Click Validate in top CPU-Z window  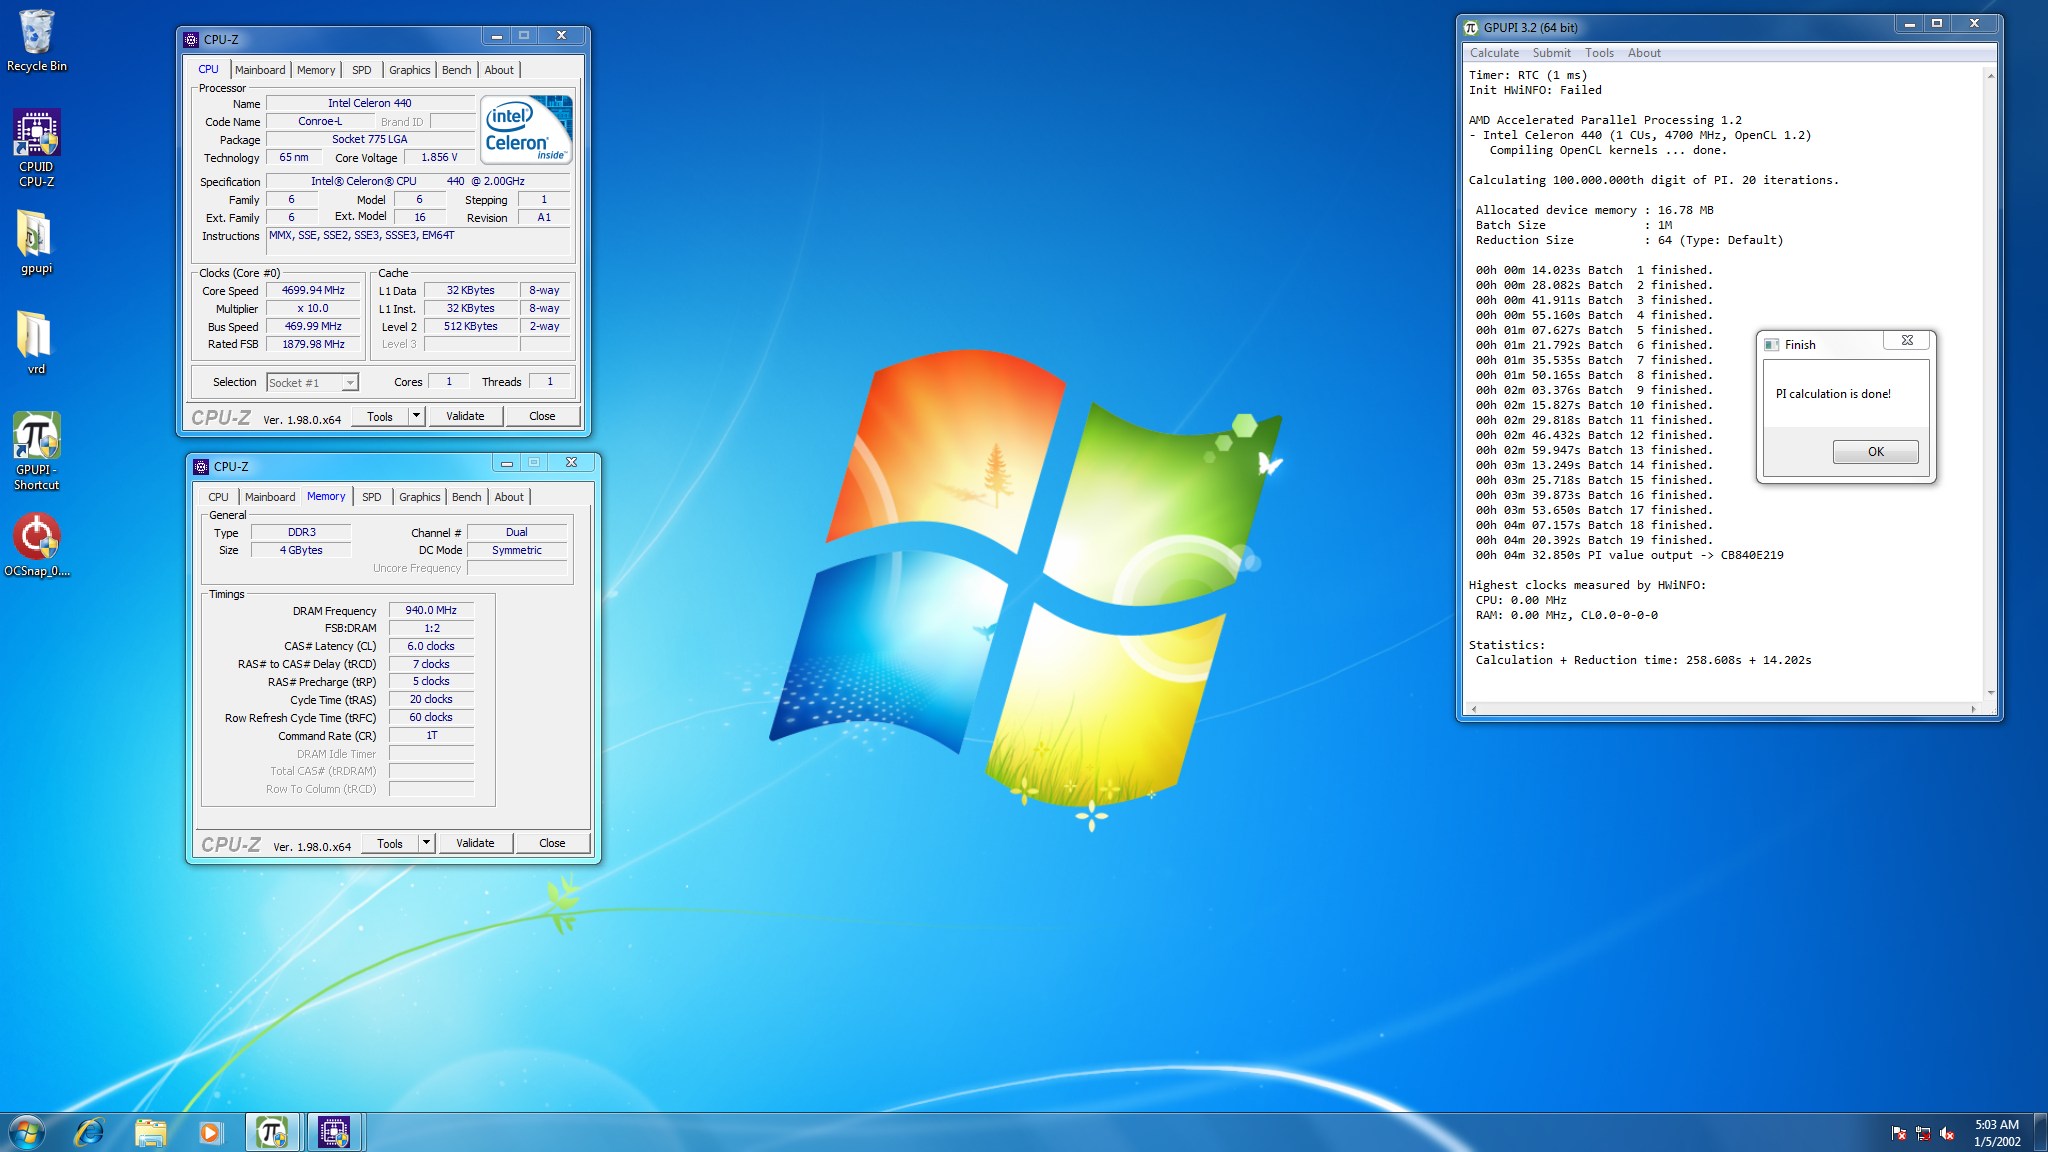pyautogui.click(x=465, y=416)
